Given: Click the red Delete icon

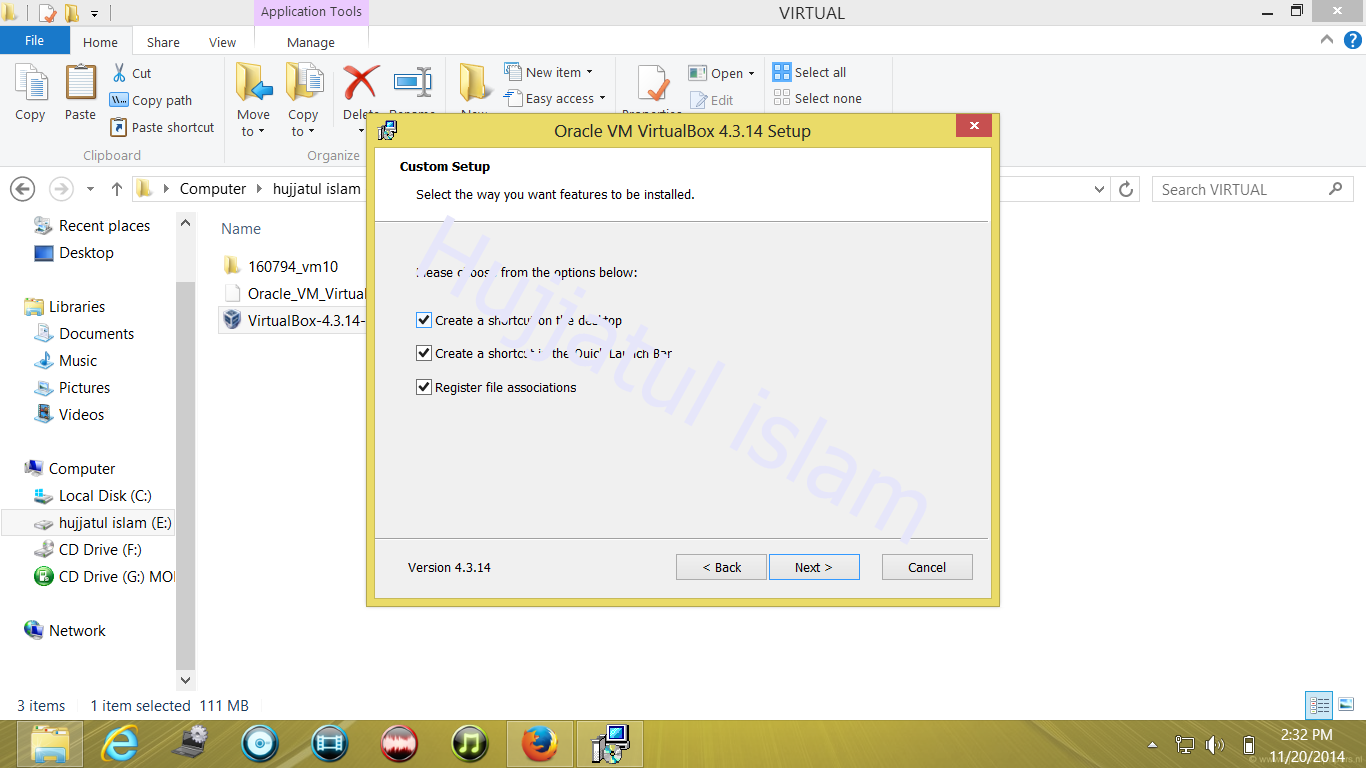Looking at the screenshot, I should [x=361, y=82].
